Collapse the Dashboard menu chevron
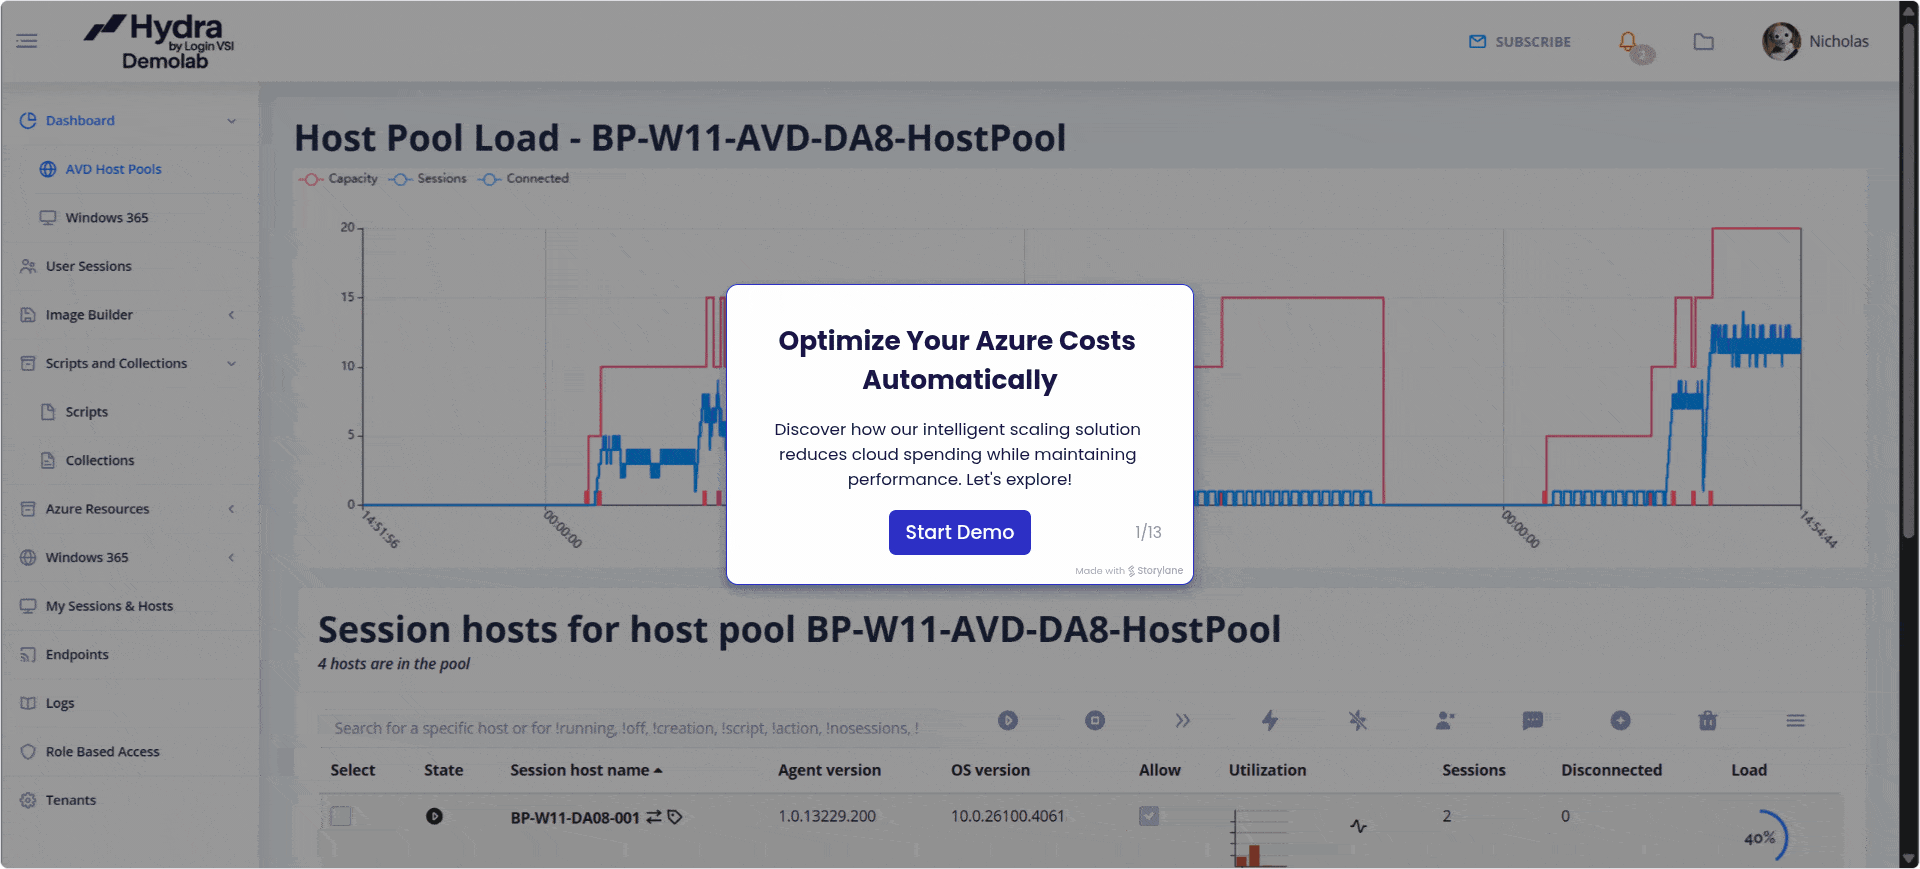Viewport: 1920px width, 869px height. pos(231,121)
